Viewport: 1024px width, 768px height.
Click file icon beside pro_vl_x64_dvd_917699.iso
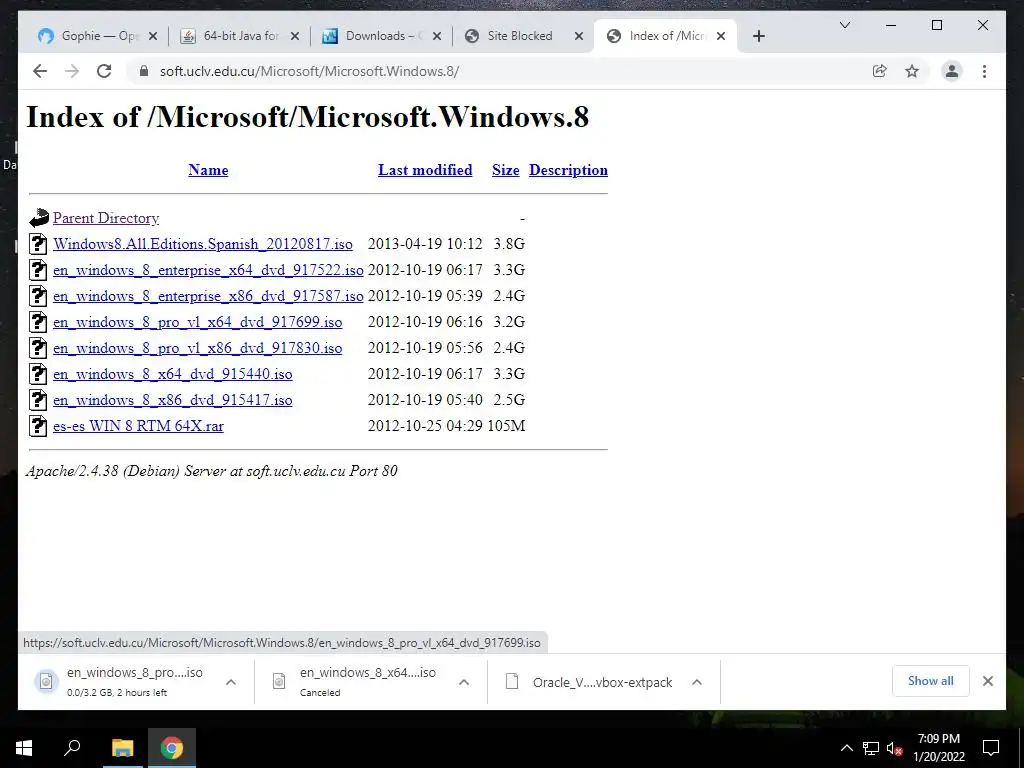(39, 322)
